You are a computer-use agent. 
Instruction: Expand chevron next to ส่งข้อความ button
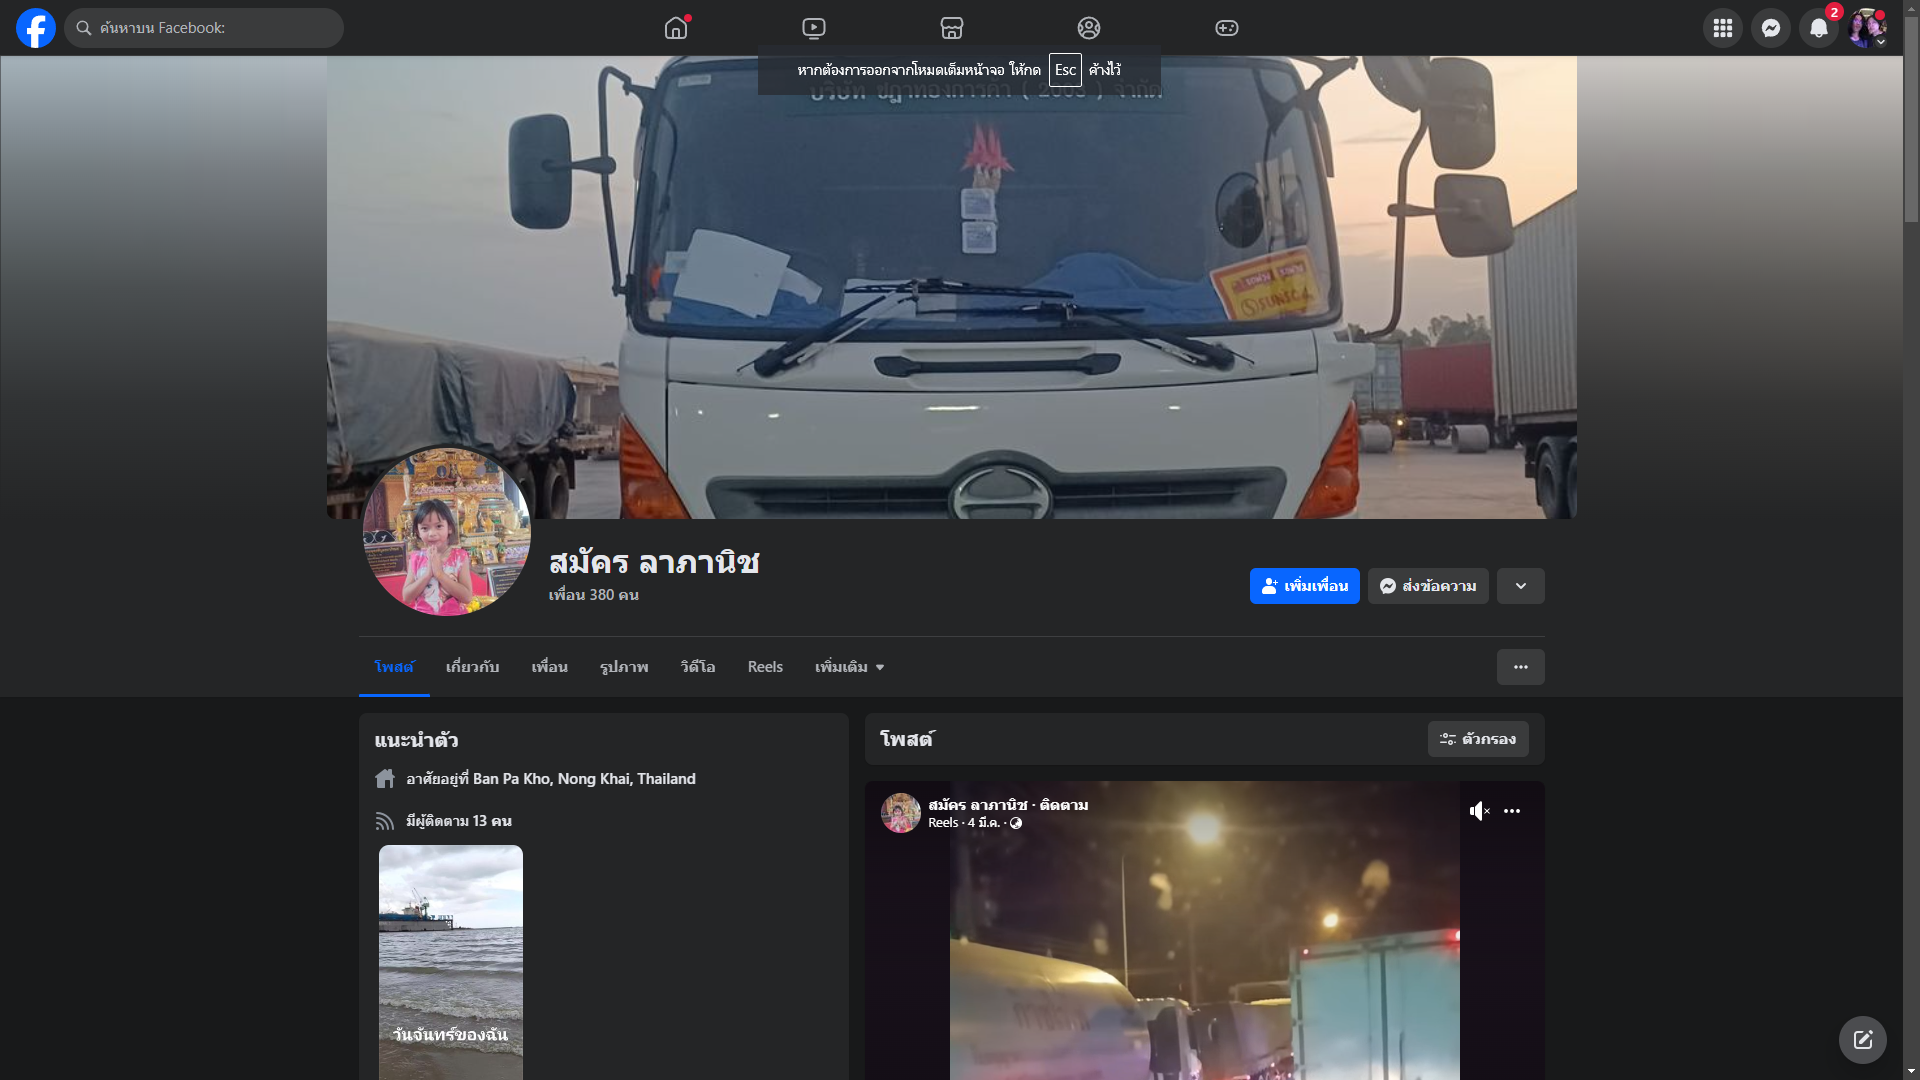tap(1520, 586)
